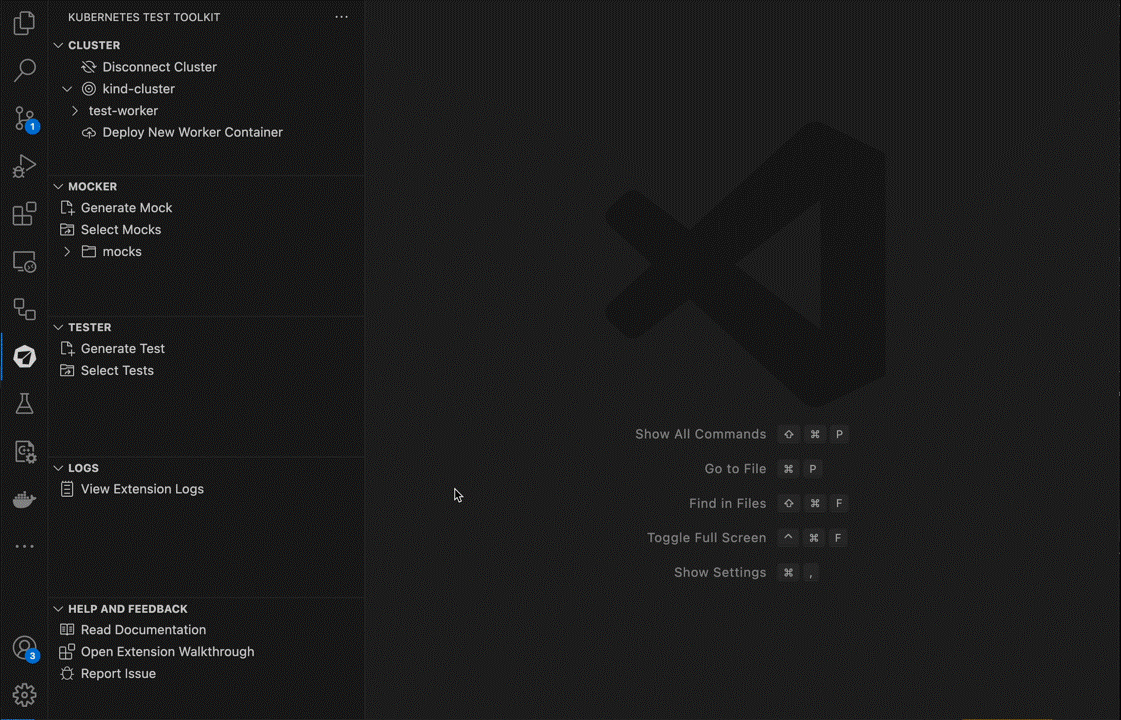
Task: Collapse the kind-cluster node
Action: (68, 89)
